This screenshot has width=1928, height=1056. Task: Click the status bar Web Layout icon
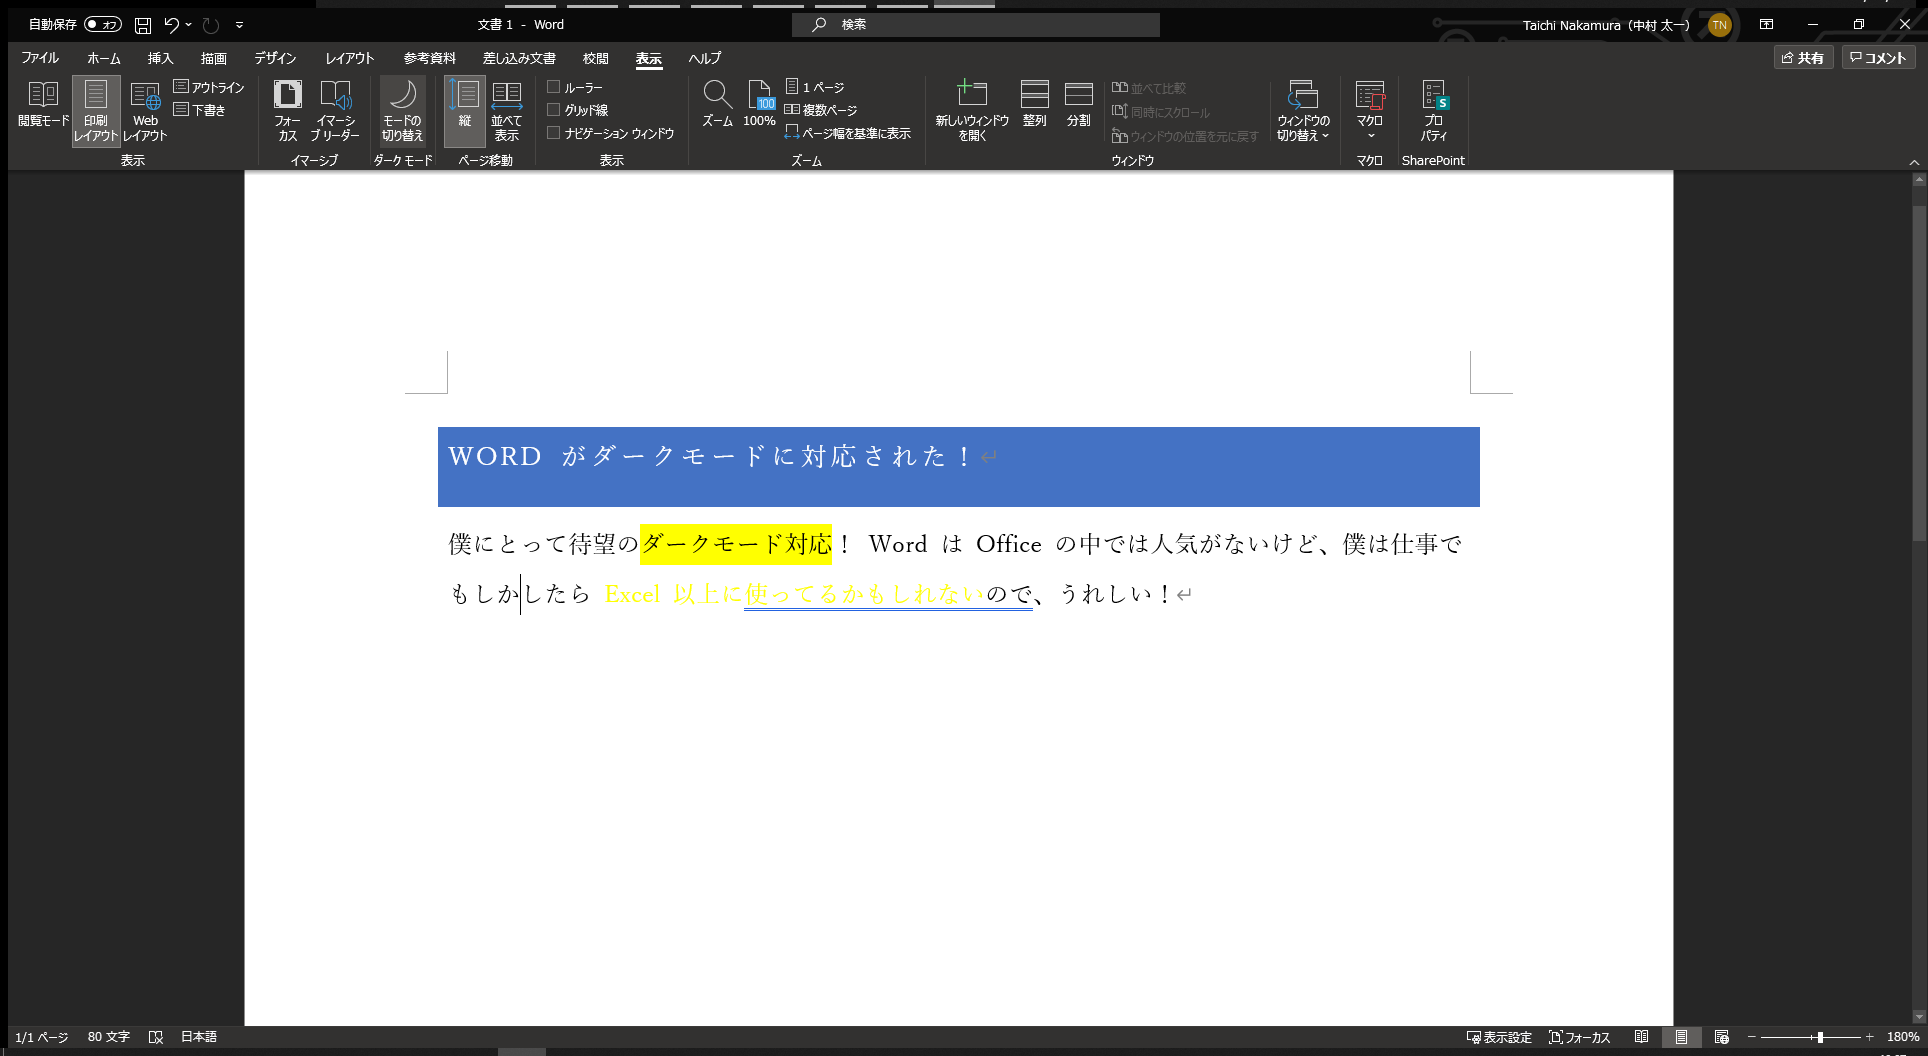(1721, 1037)
